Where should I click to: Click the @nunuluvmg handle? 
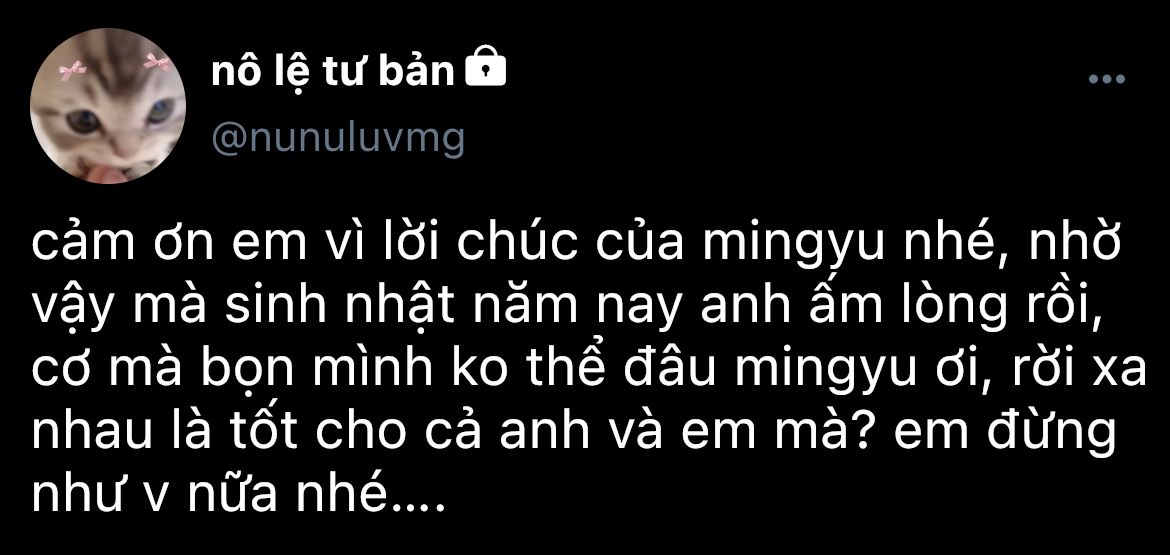(338, 138)
